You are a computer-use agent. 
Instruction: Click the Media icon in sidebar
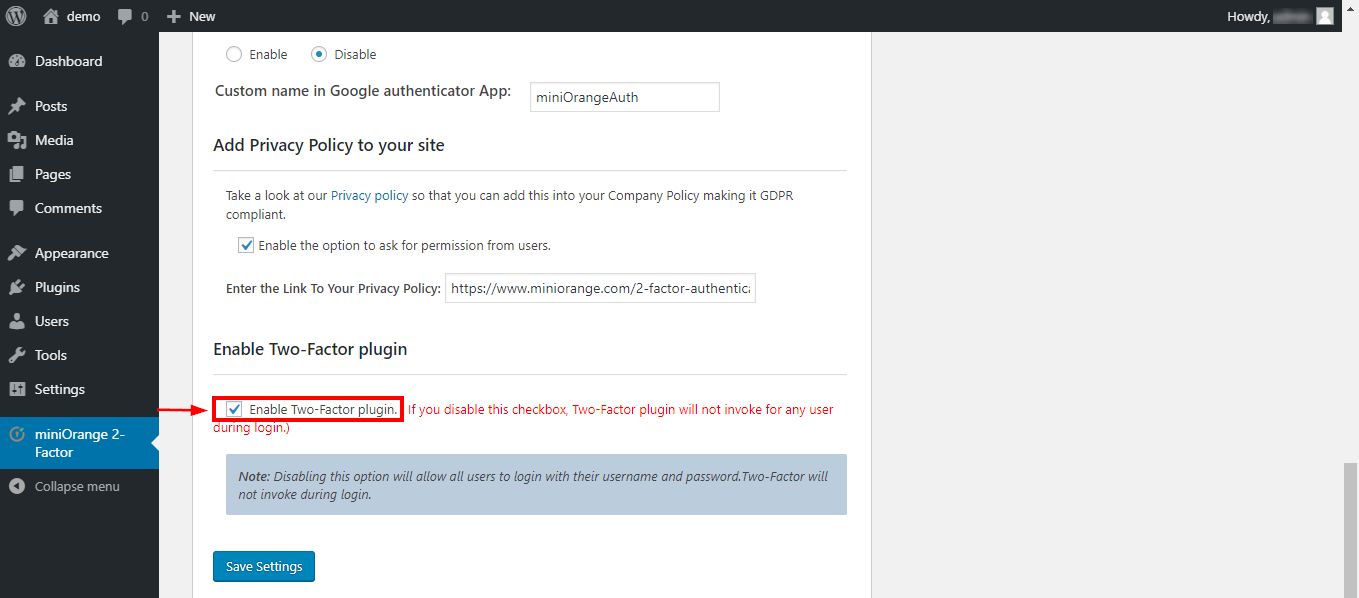[17, 140]
